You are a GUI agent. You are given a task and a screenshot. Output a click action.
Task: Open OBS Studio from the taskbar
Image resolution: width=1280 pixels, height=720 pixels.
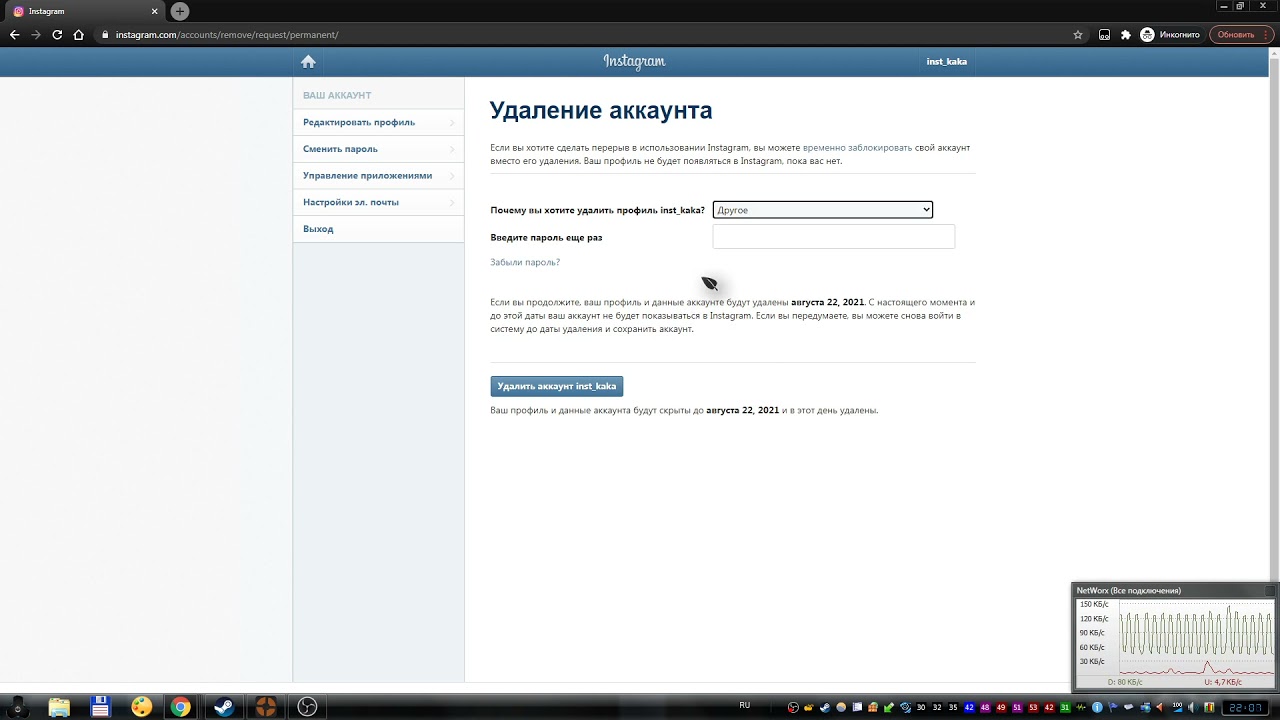307,707
